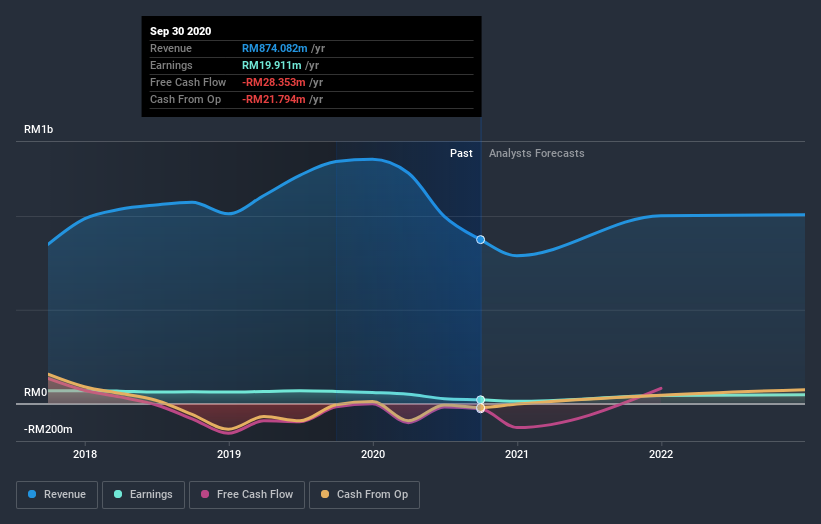Viewport: 821px width, 524px height.
Task: Click the Past section label
Action: pyautogui.click(x=461, y=153)
